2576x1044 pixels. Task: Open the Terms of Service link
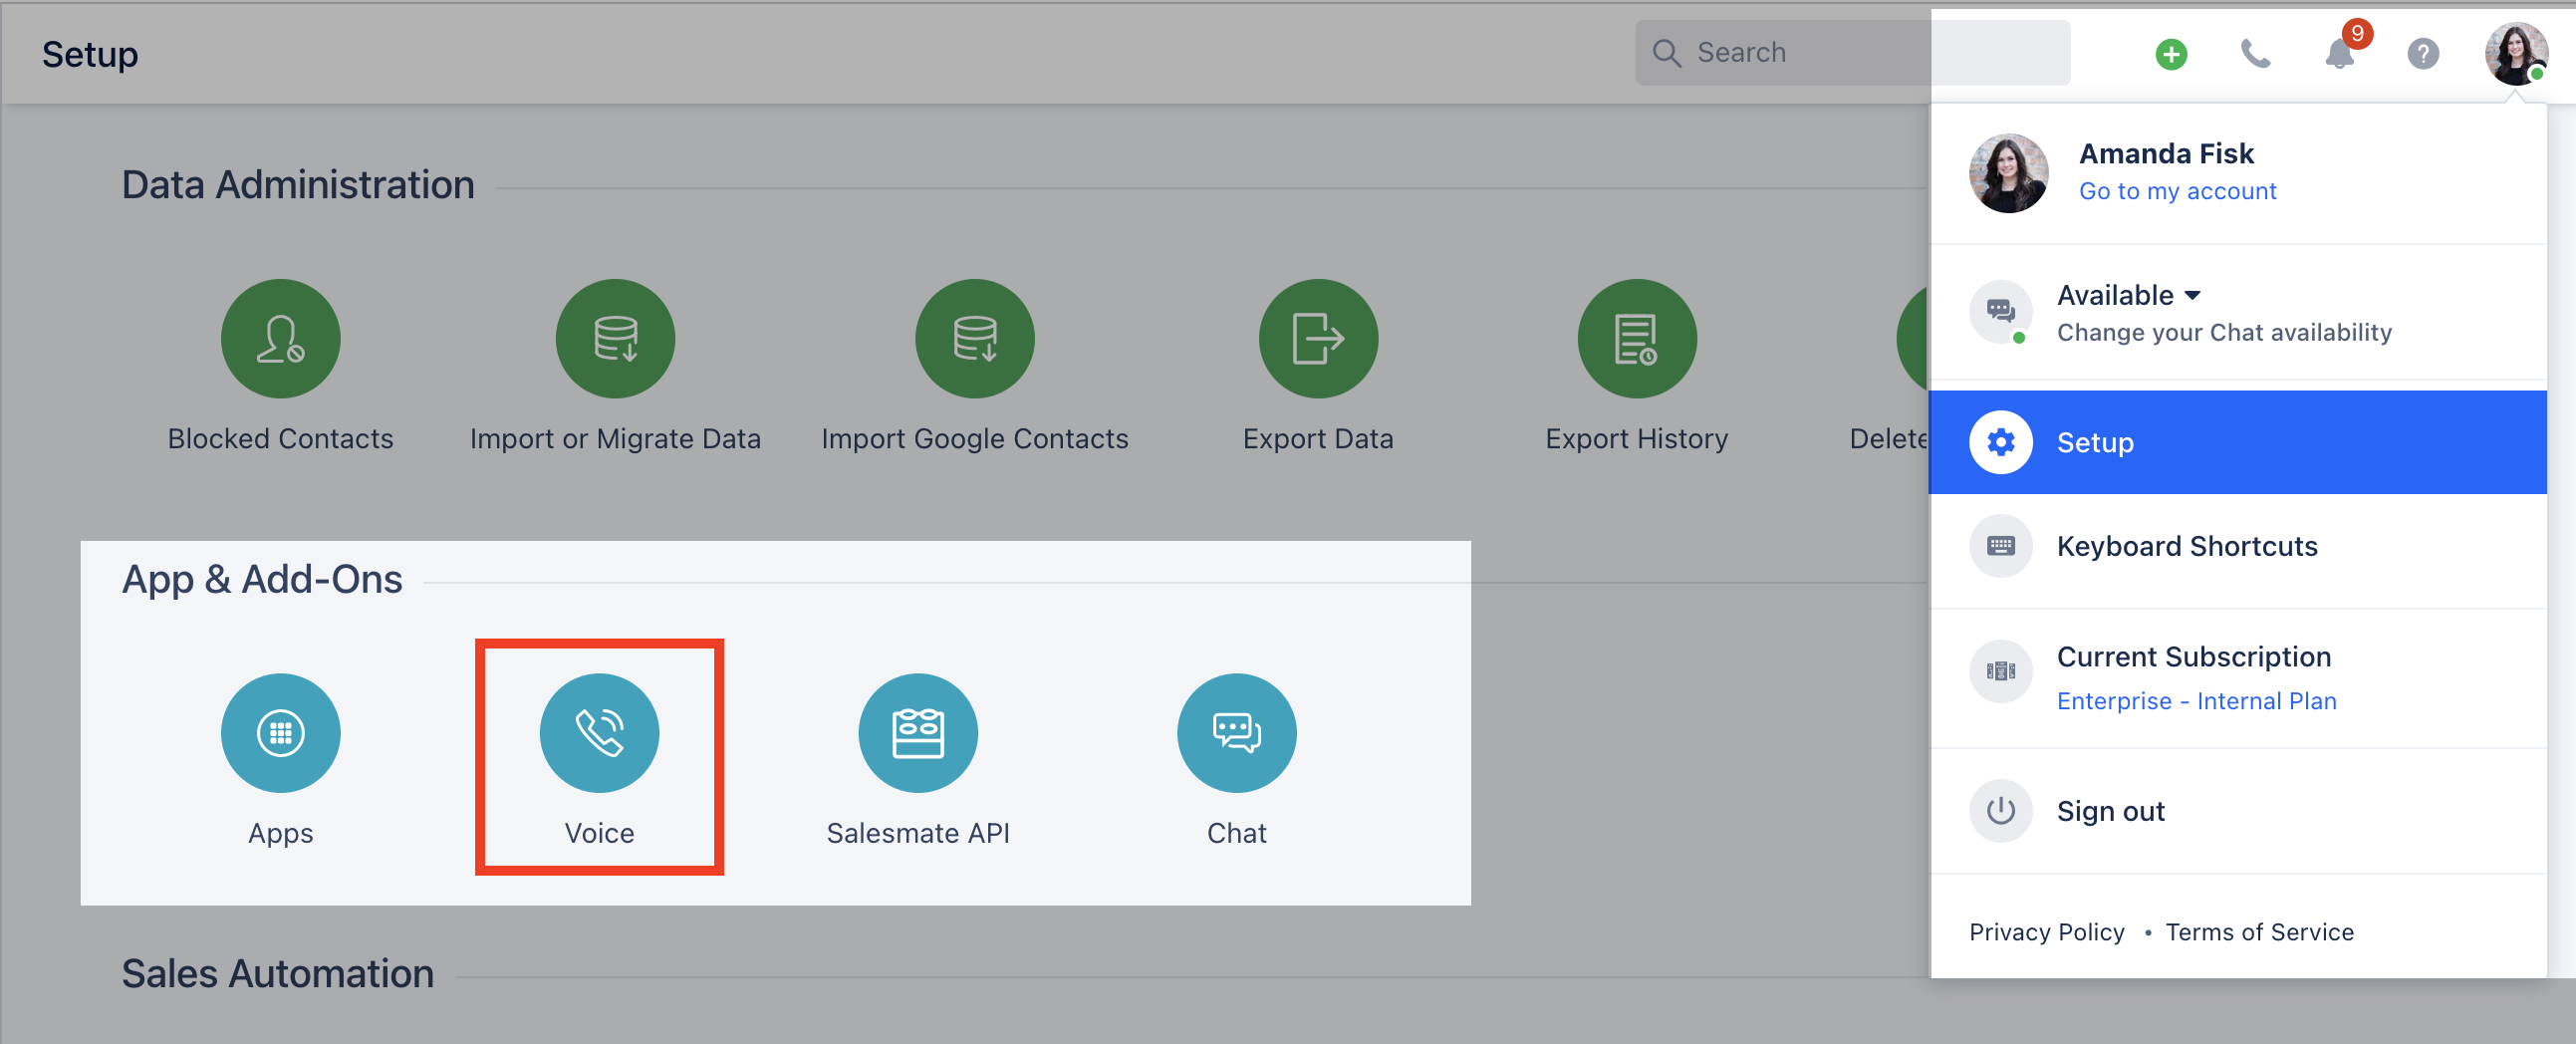(x=2259, y=932)
